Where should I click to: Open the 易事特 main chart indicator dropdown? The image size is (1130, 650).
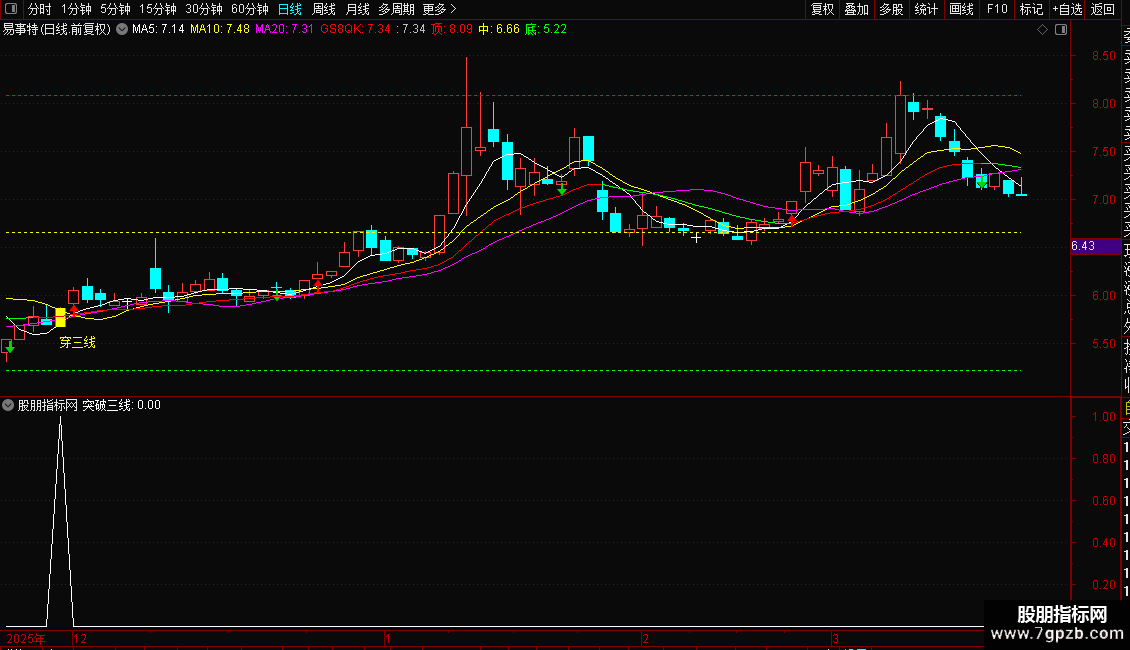pyautogui.click(x=122, y=30)
